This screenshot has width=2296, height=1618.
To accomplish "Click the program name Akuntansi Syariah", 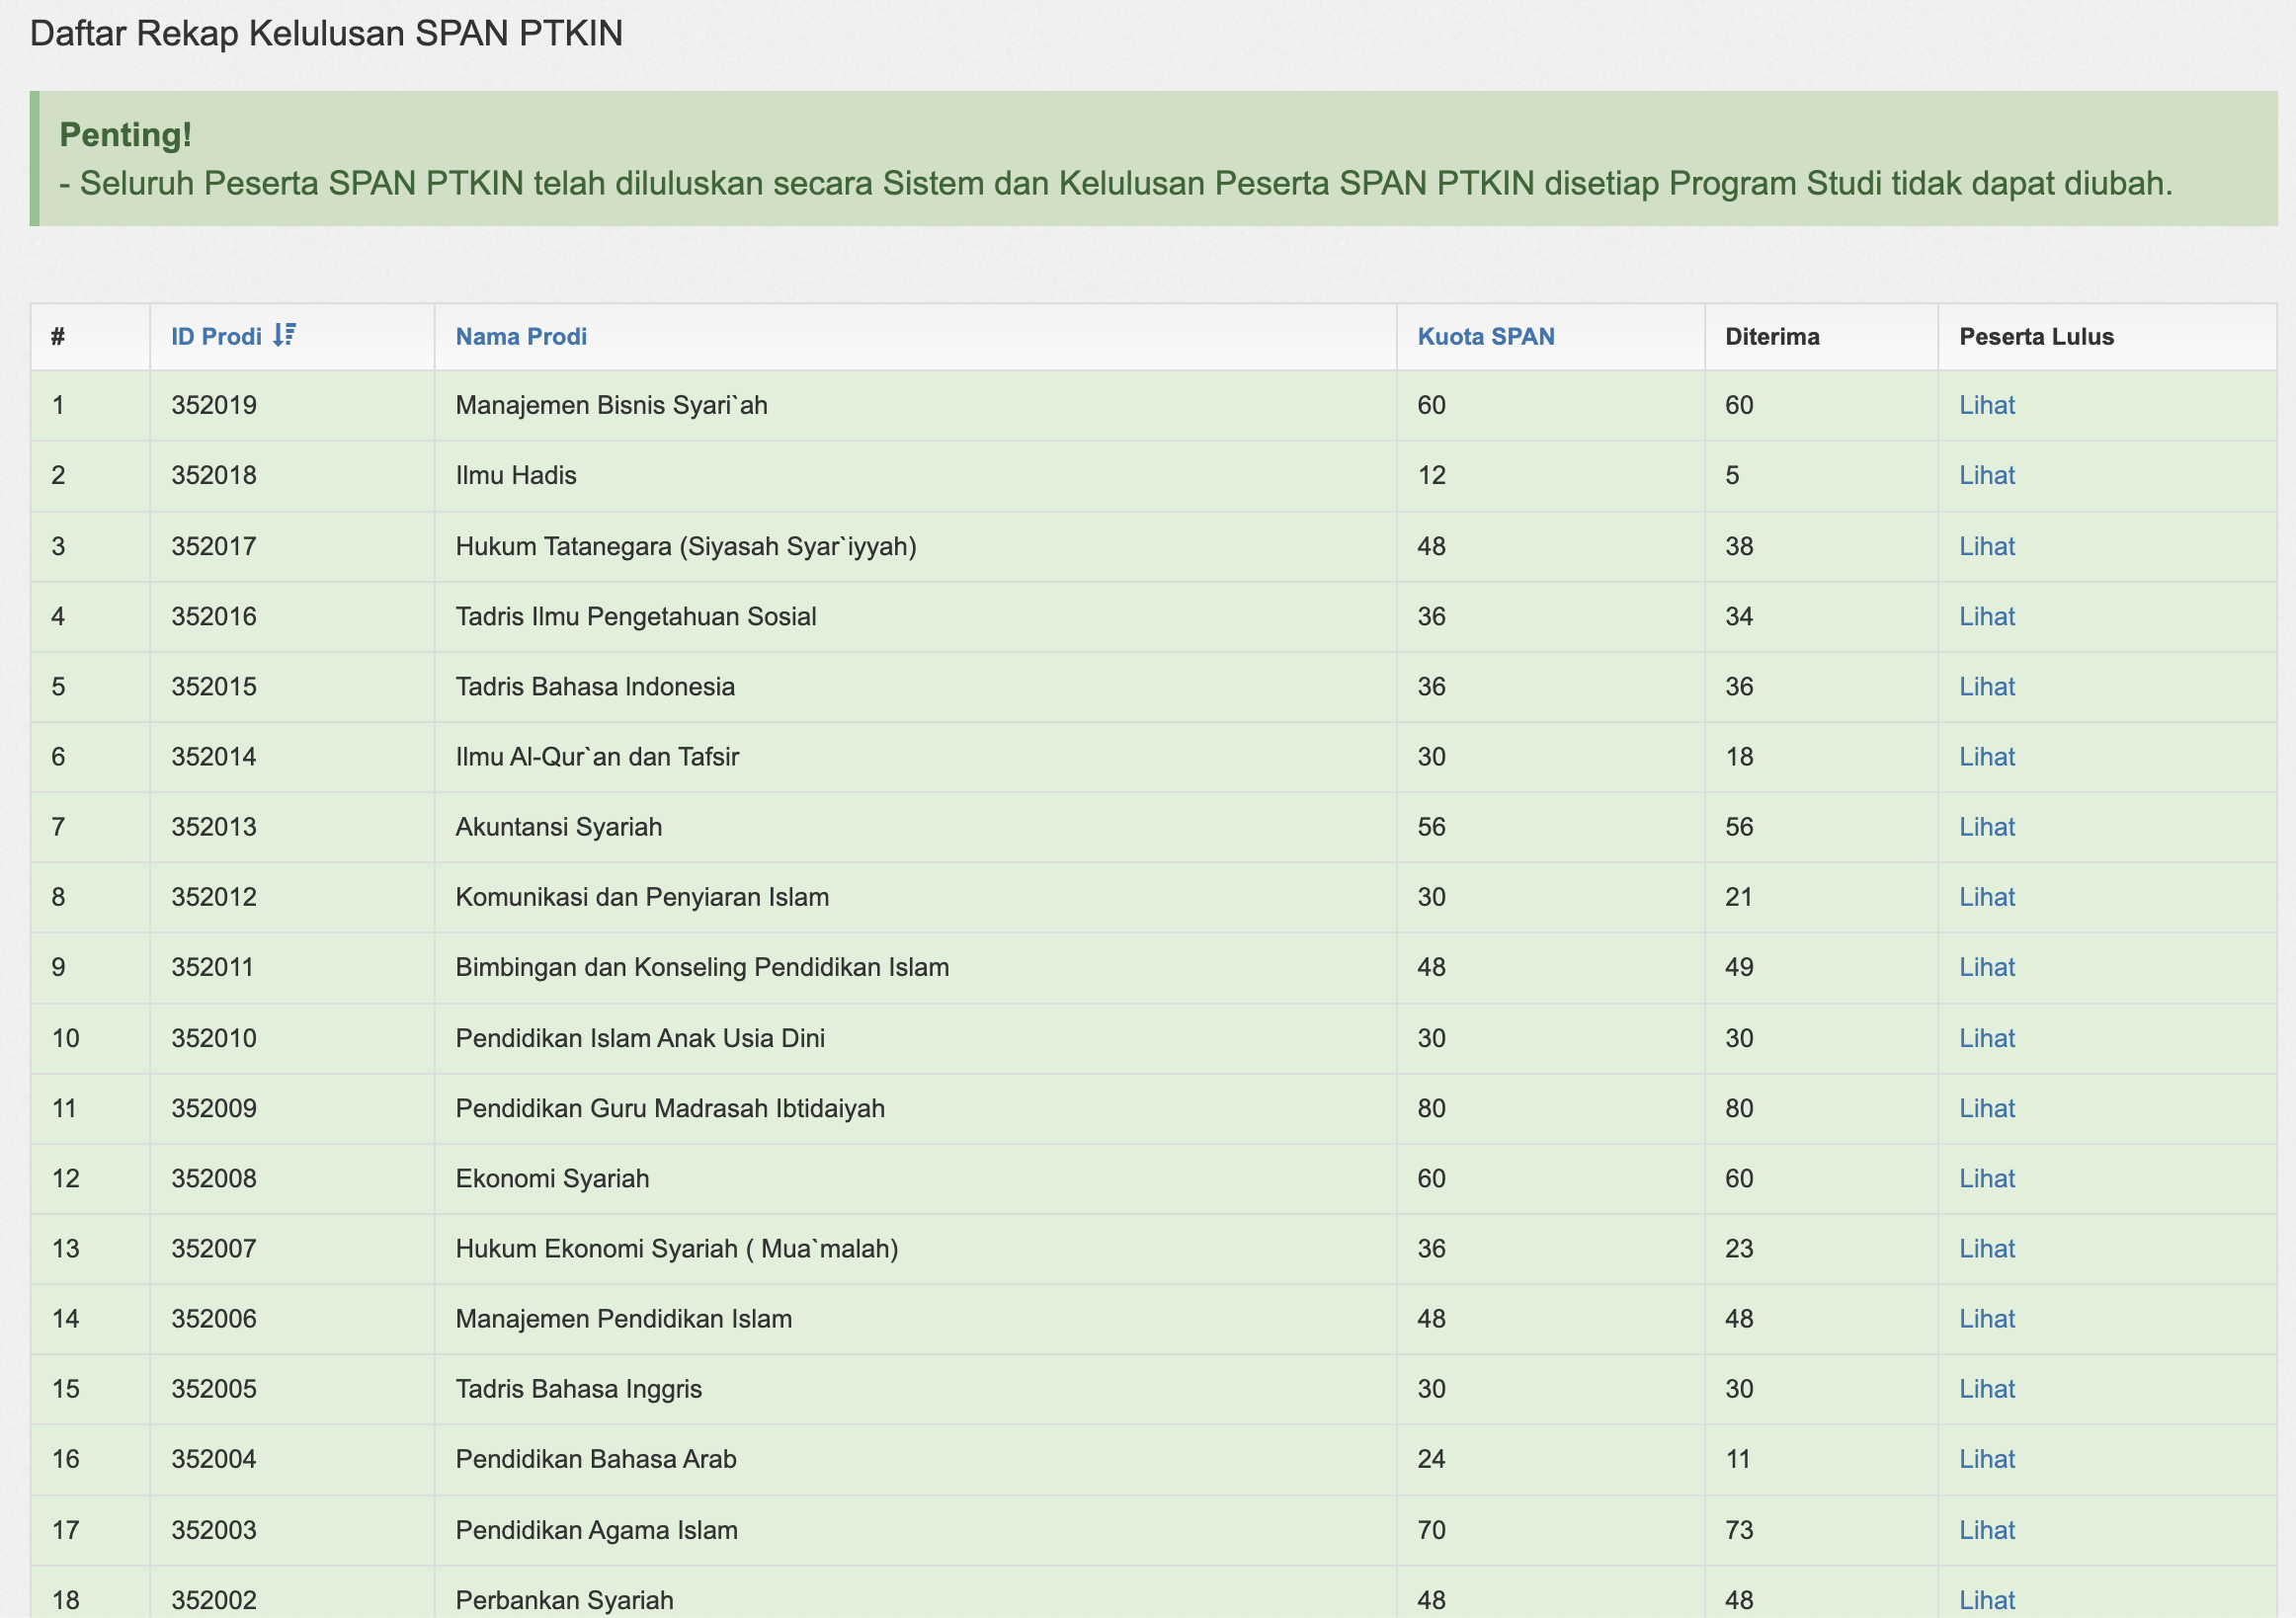I will (559, 827).
